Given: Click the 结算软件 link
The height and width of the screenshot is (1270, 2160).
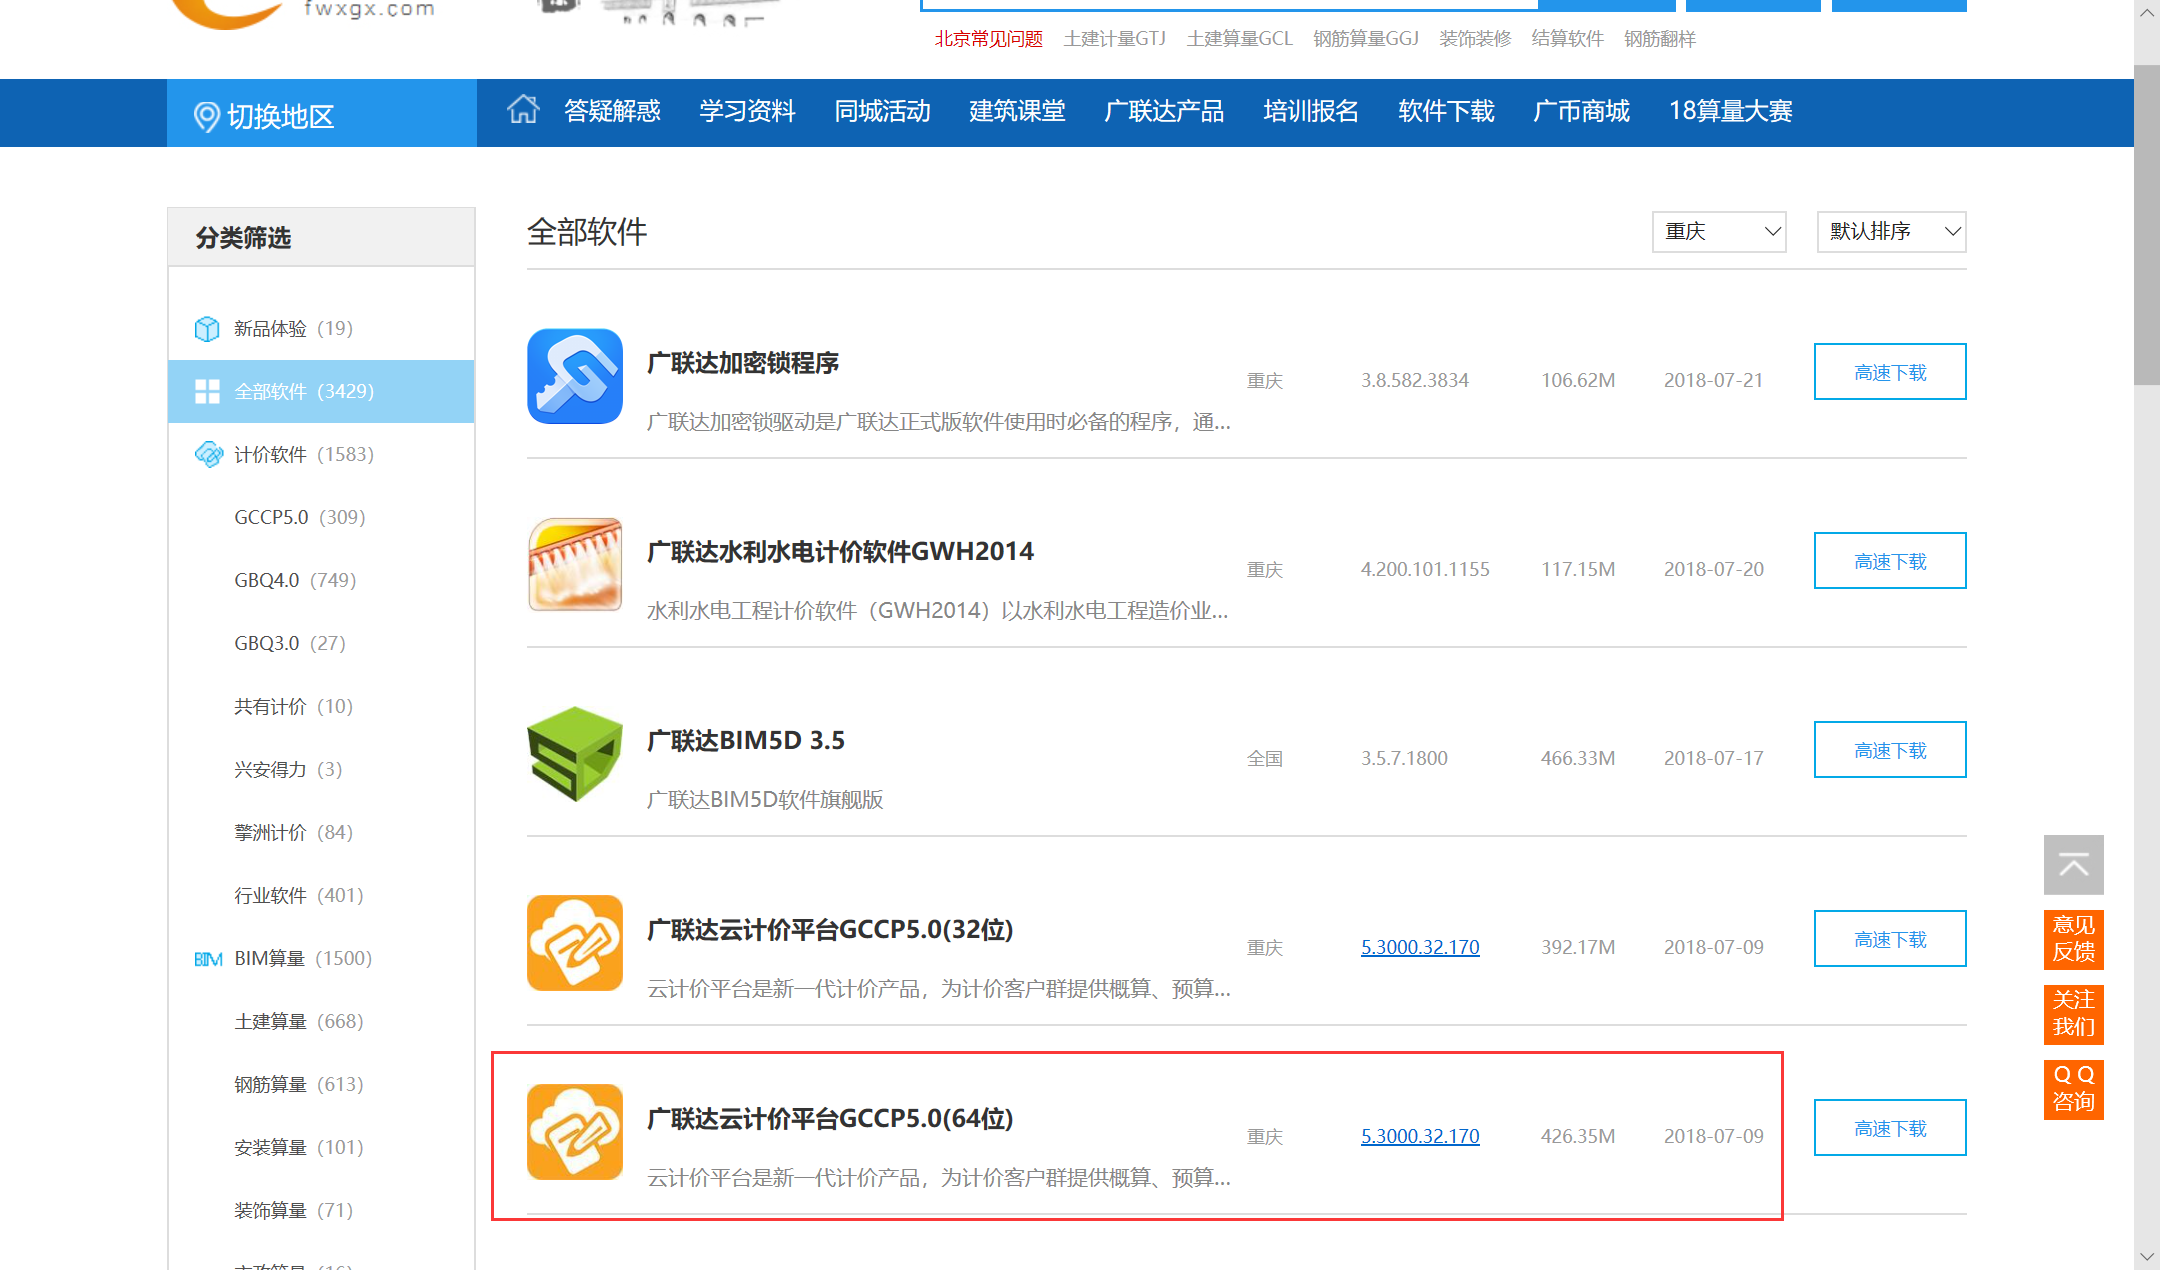Looking at the screenshot, I should click(1567, 39).
